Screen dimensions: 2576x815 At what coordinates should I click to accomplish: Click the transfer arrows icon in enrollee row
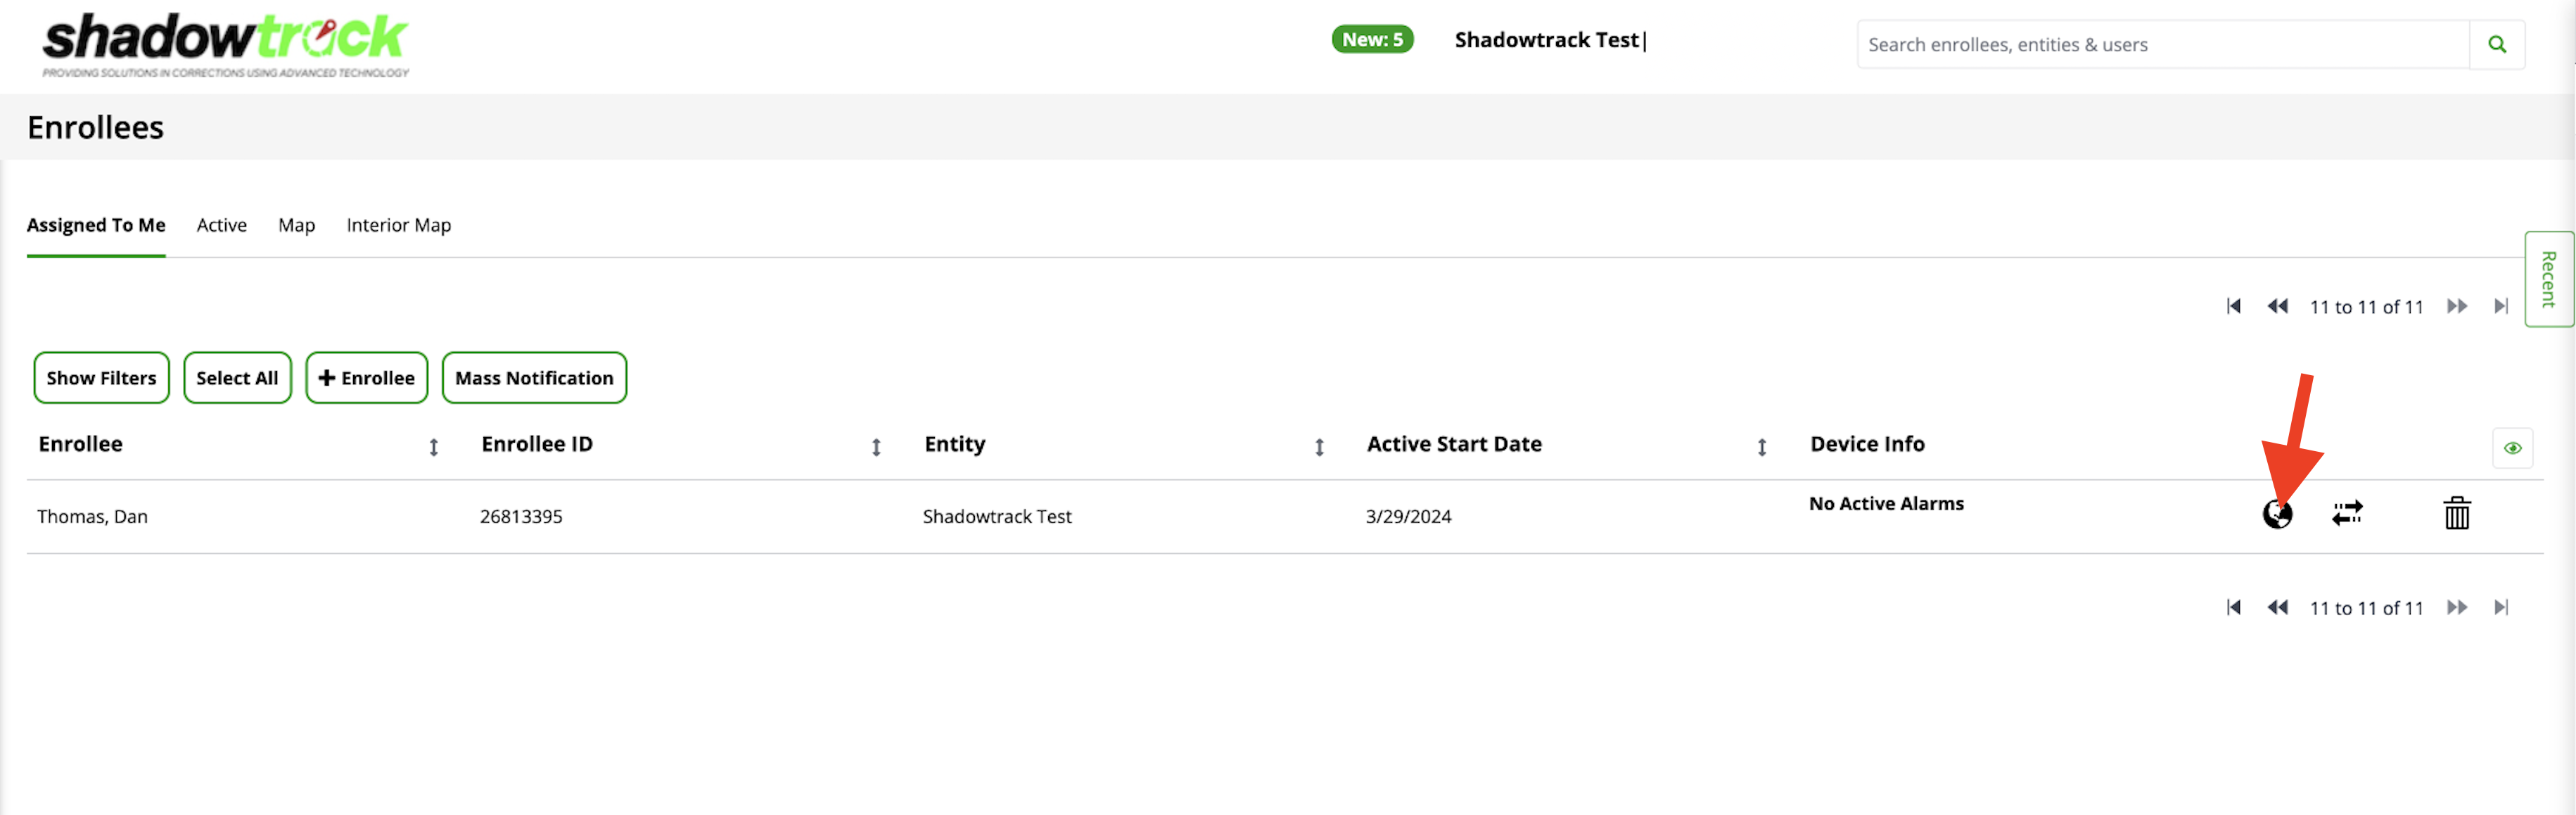tap(2346, 513)
